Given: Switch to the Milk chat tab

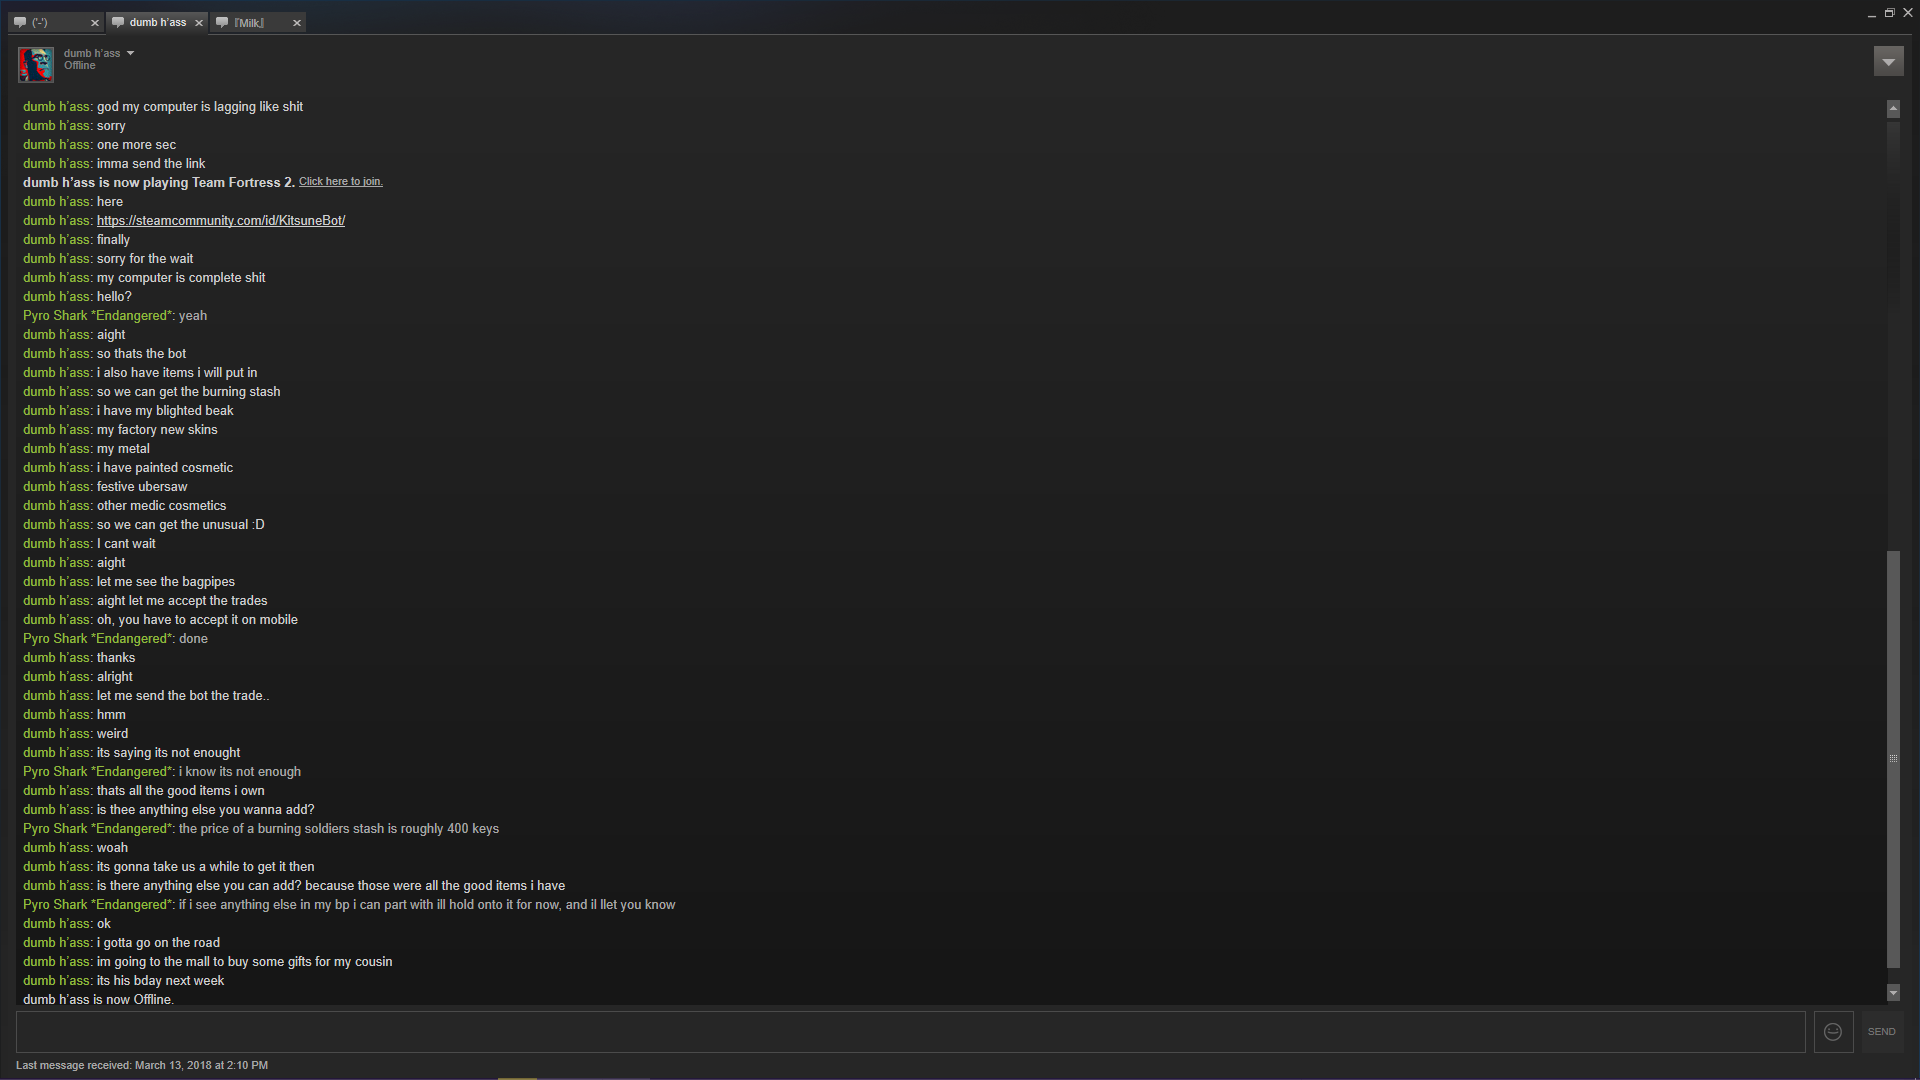Looking at the screenshot, I should [258, 22].
